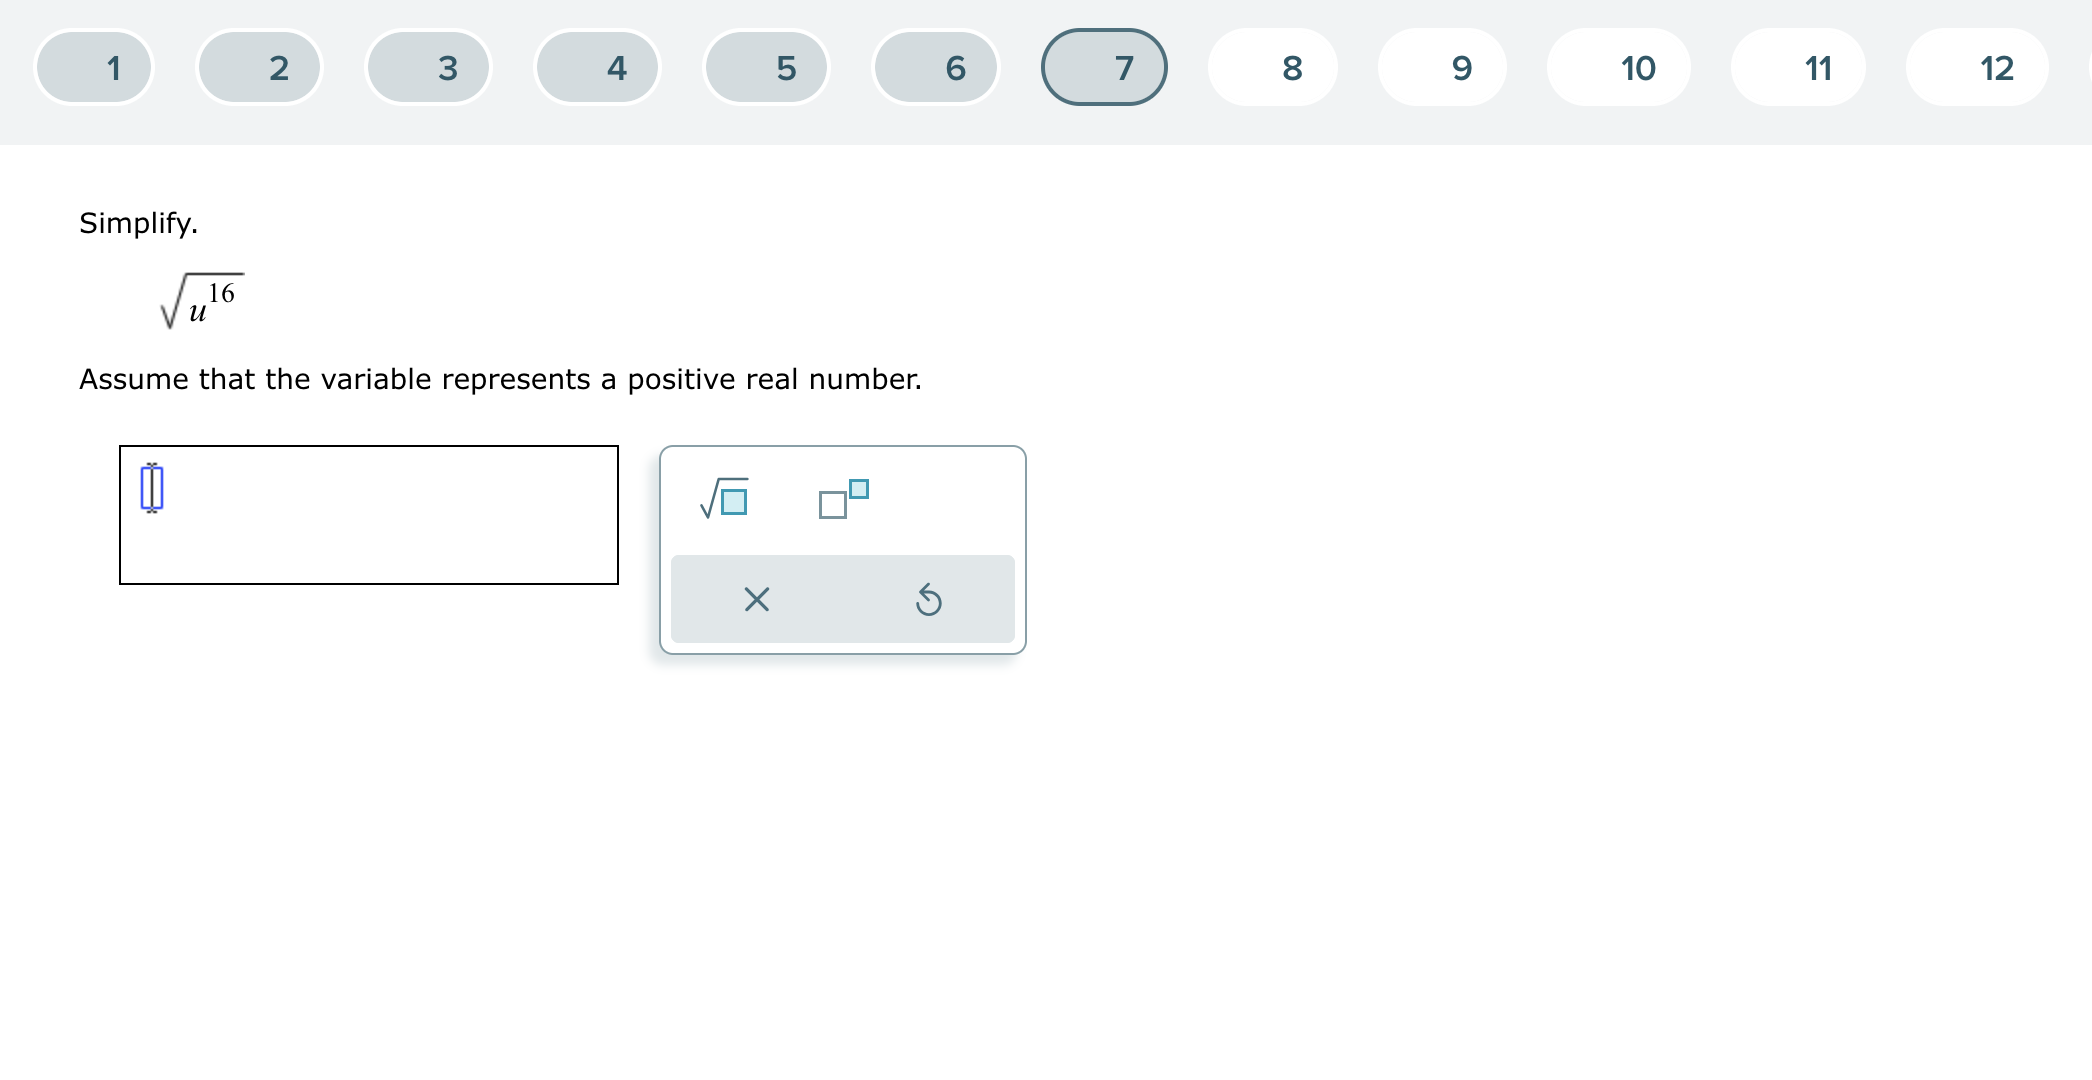The width and height of the screenshot is (2092, 1080).
Task: Open question 2 from the navigator
Action: coord(280,66)
